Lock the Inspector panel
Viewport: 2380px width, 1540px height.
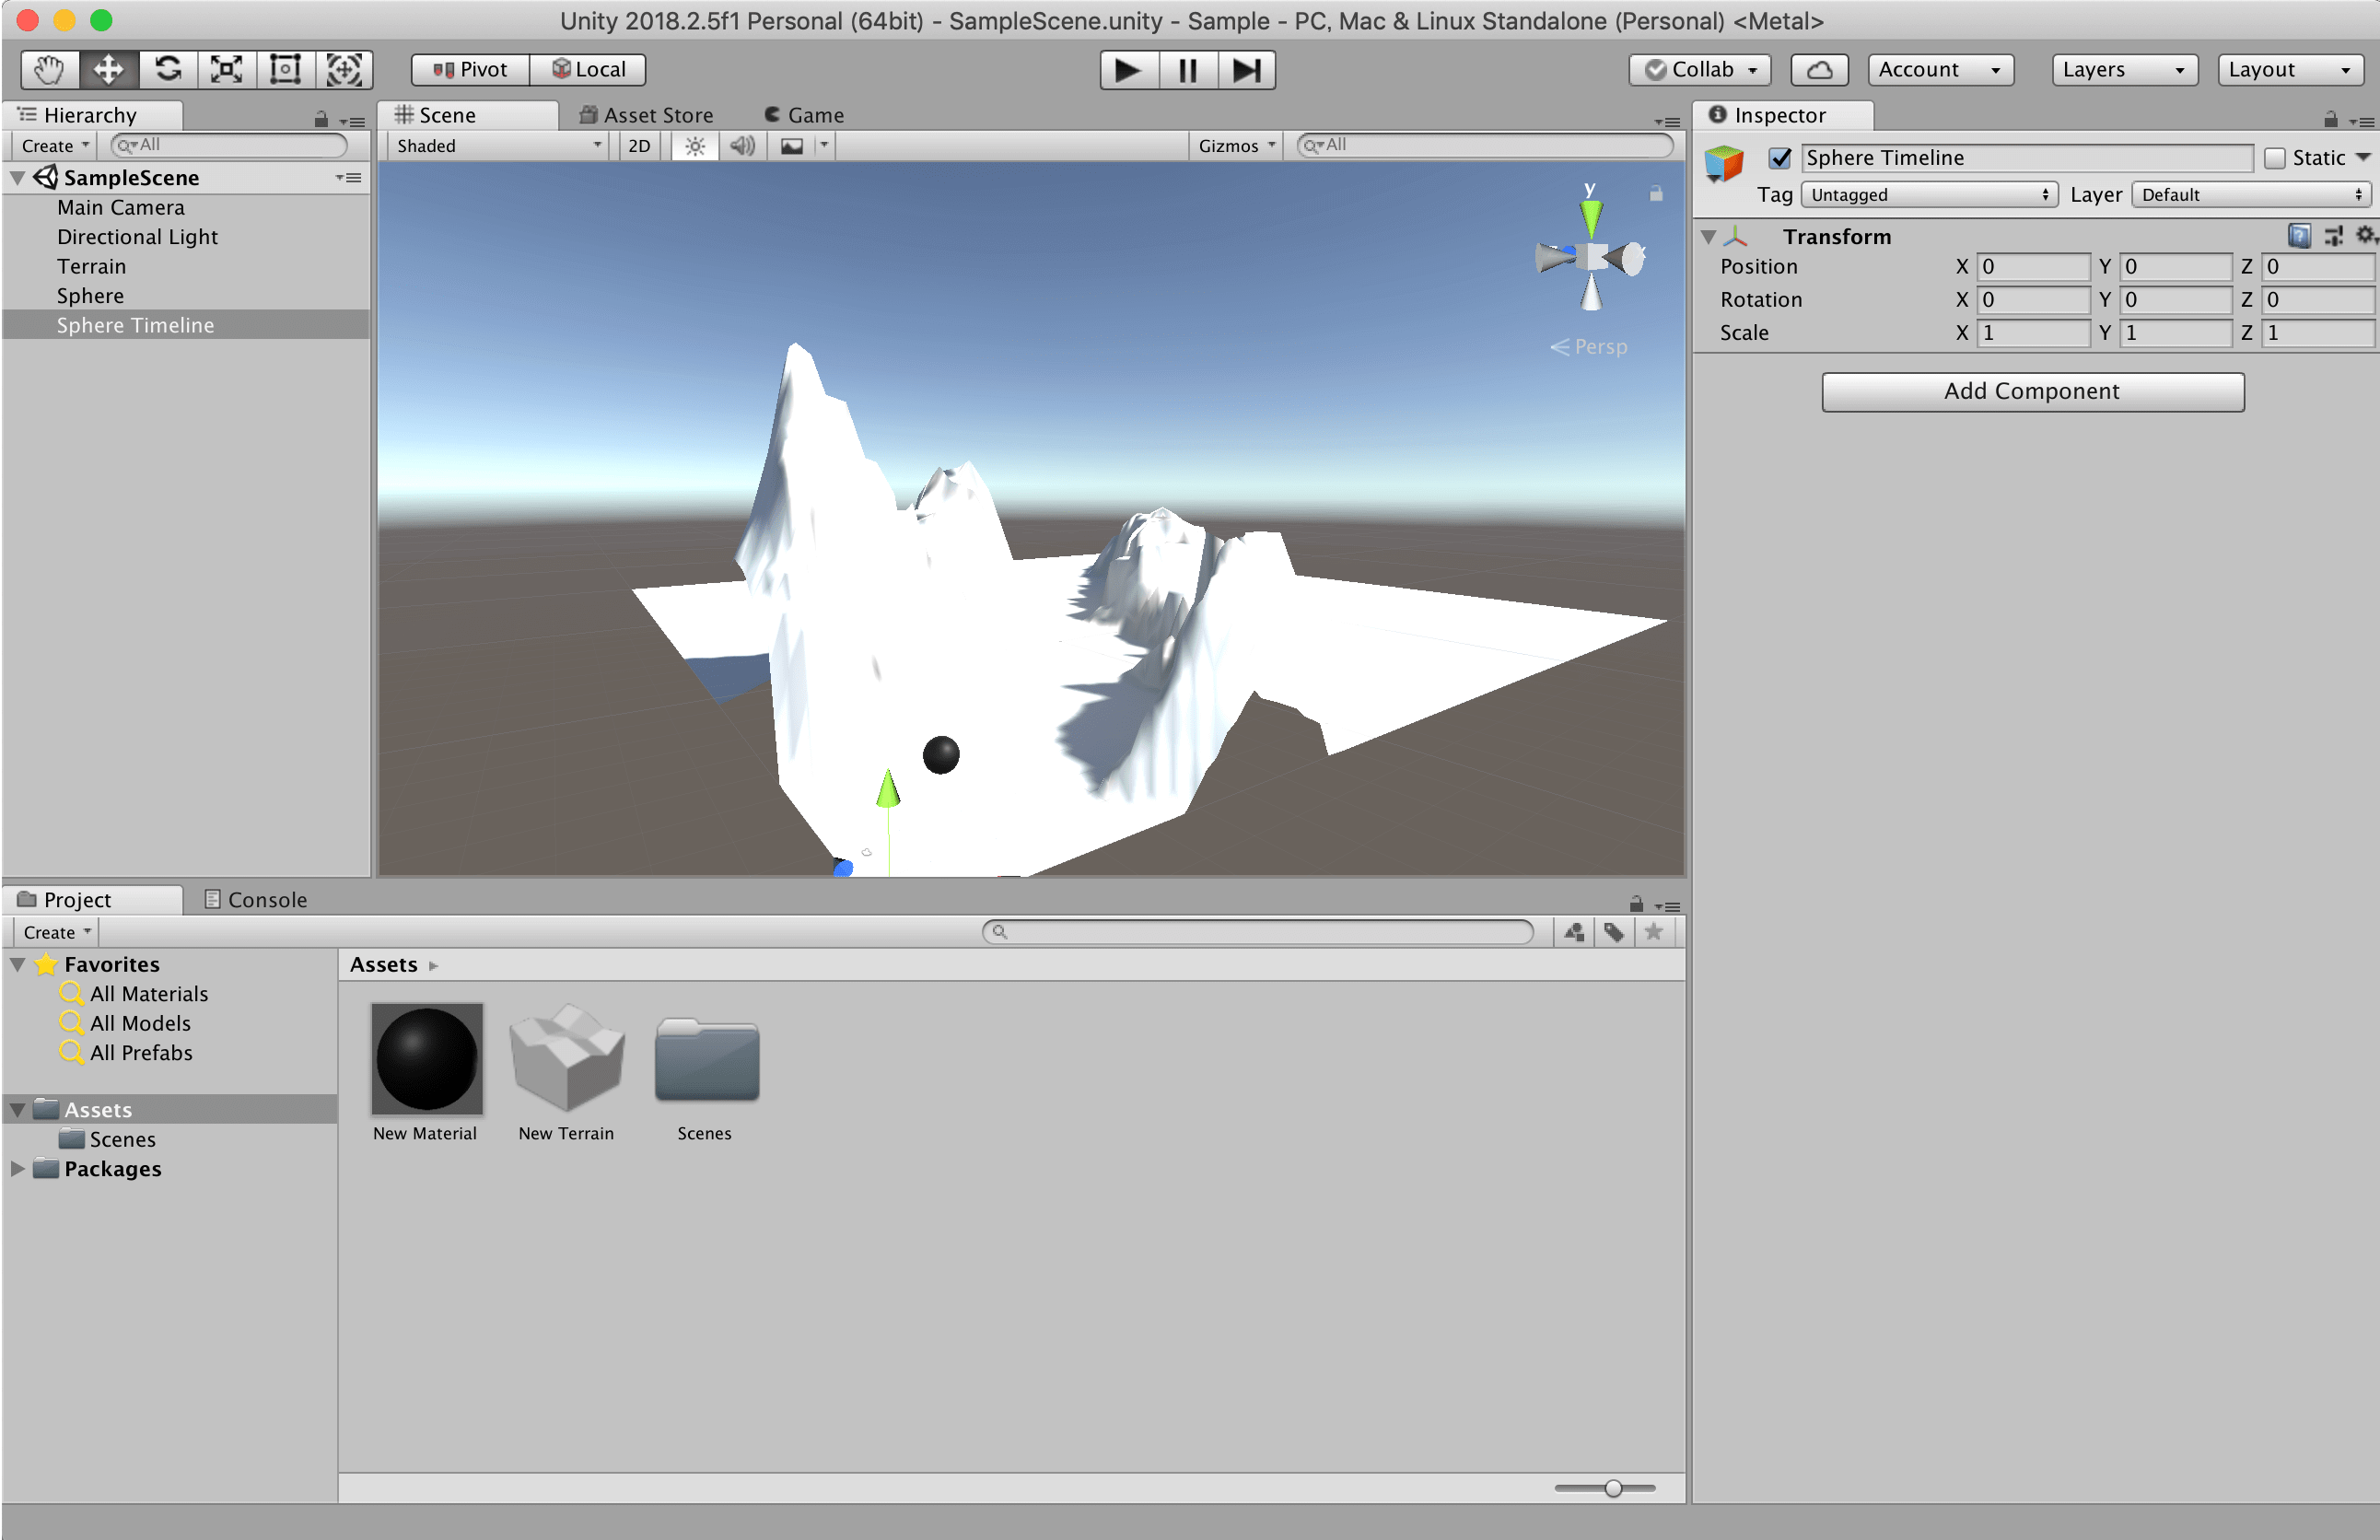(x=2331, y=120)
